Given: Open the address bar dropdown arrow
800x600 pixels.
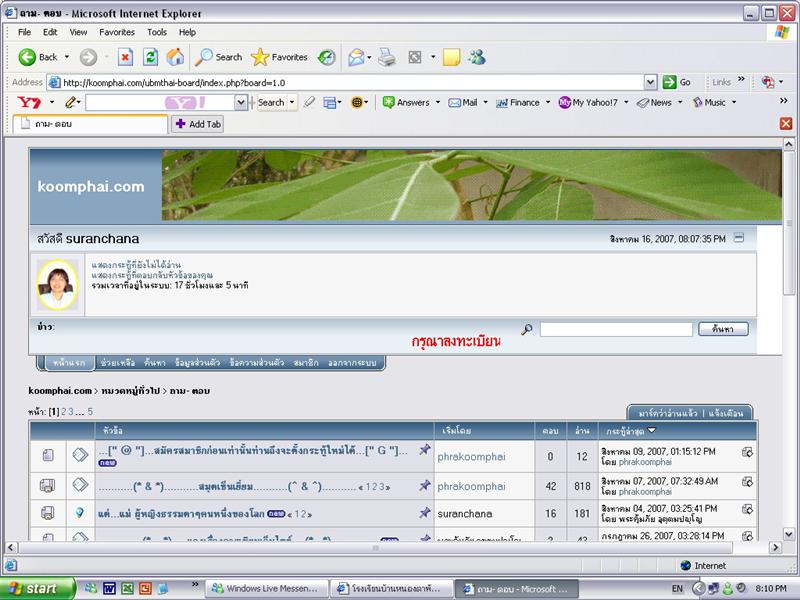Looking at the screenshot, I should 651,82.
